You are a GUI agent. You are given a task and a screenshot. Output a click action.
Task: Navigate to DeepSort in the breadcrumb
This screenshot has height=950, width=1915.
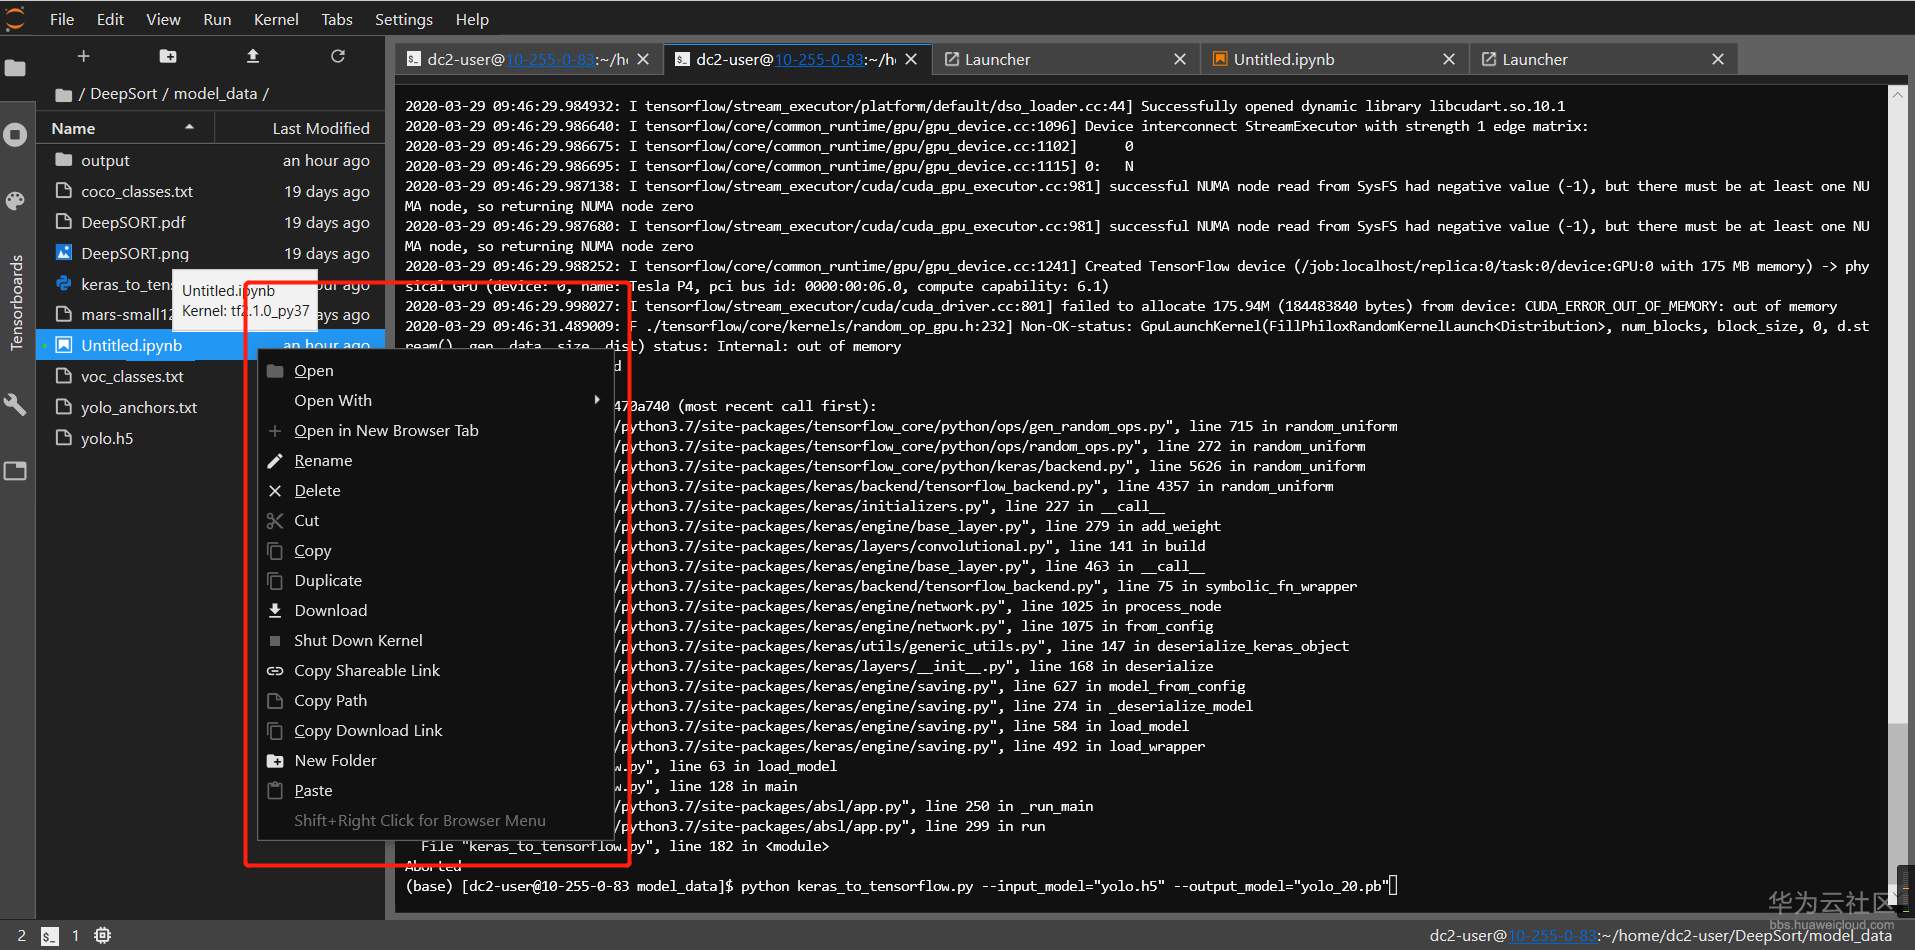click(124, 94)
